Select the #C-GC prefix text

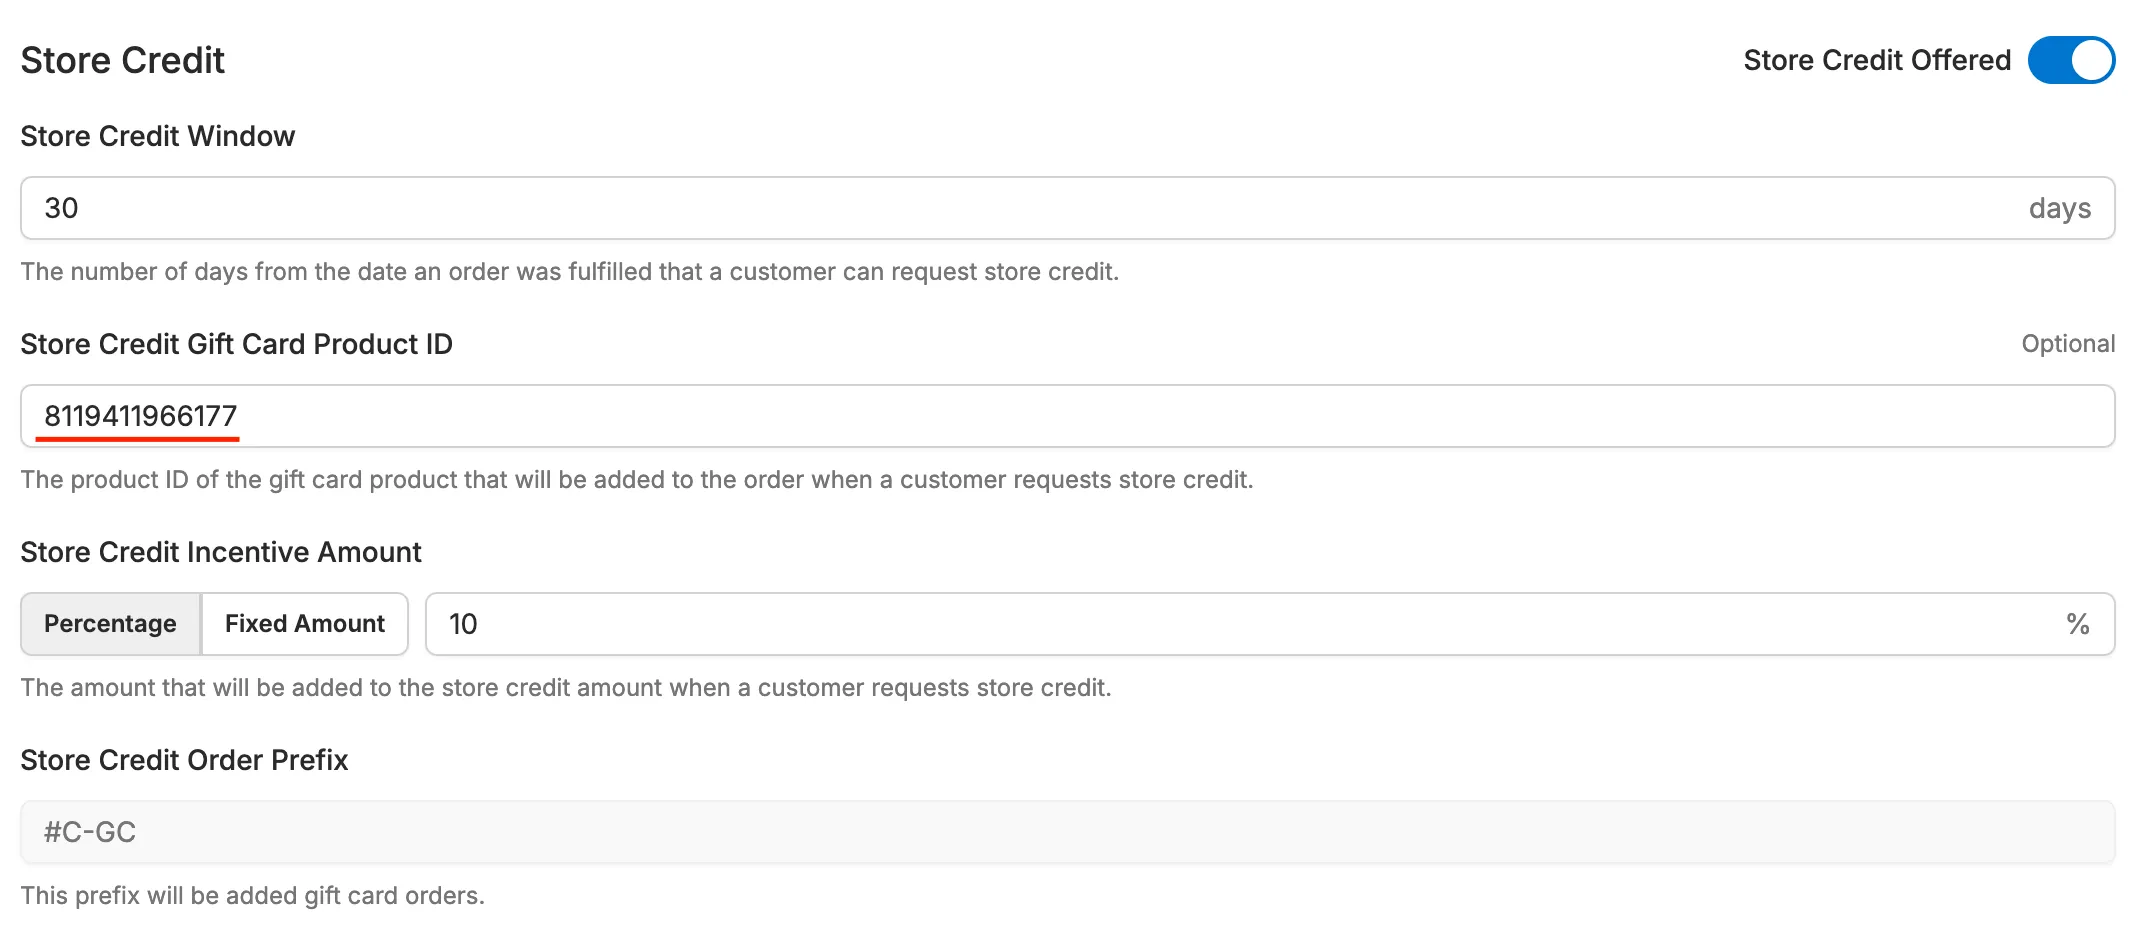88,831
